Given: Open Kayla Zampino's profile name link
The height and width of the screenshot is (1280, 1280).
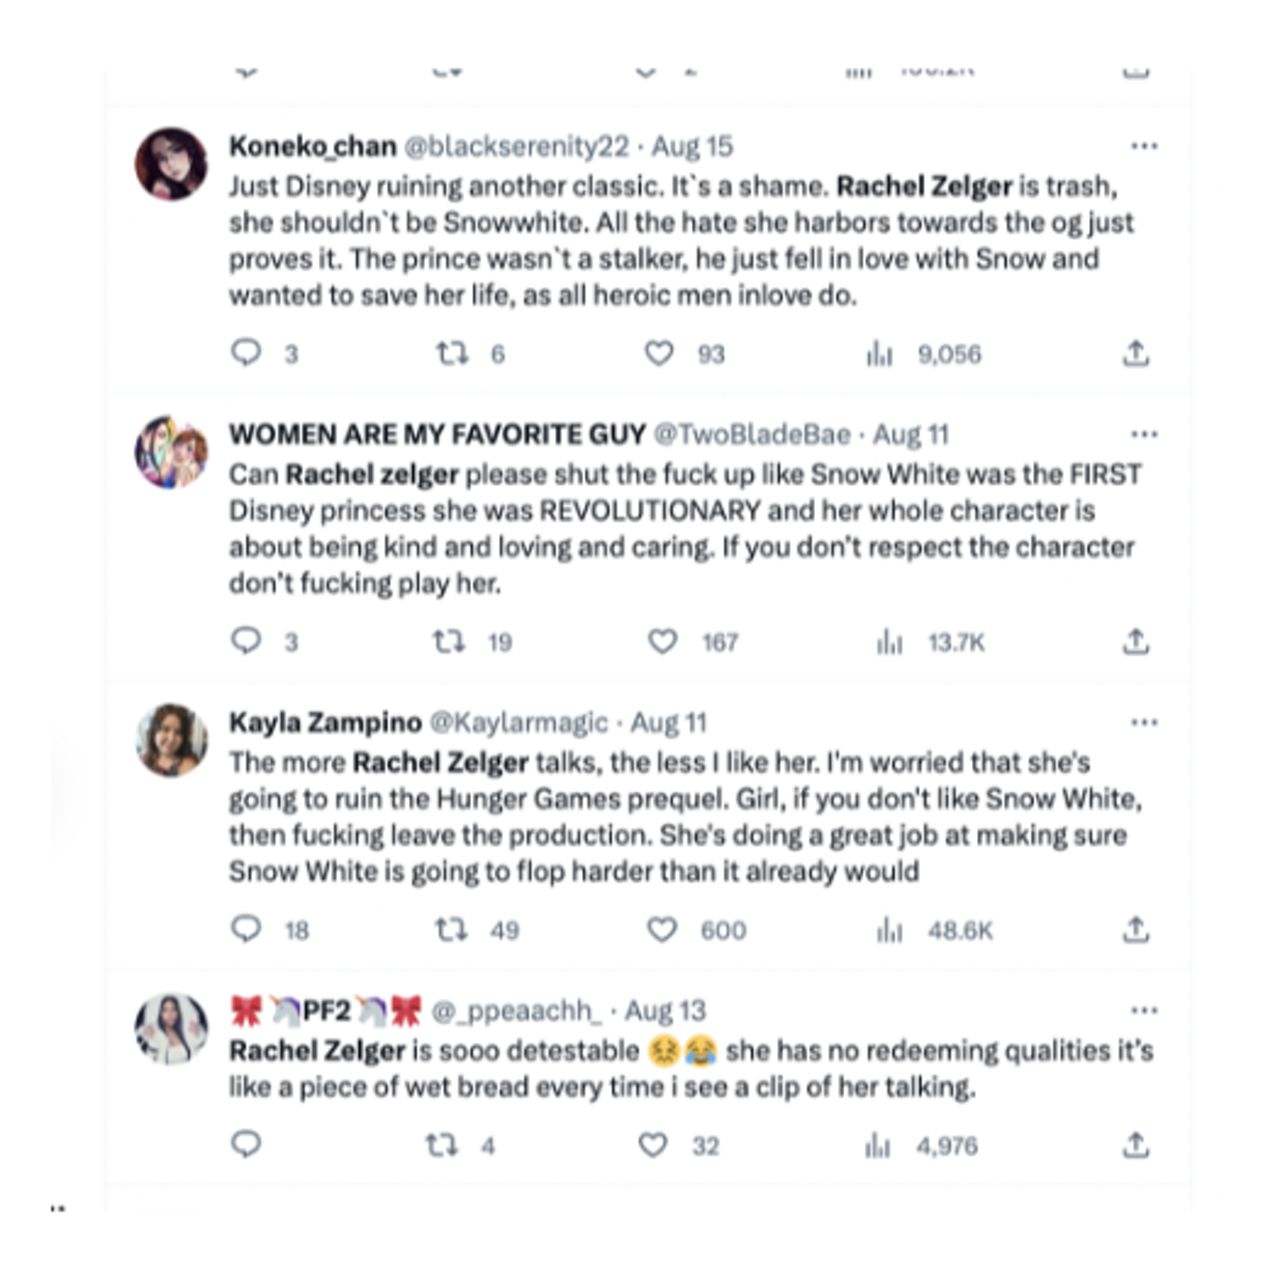Looking at the screenshot, I should click(325, 722).
